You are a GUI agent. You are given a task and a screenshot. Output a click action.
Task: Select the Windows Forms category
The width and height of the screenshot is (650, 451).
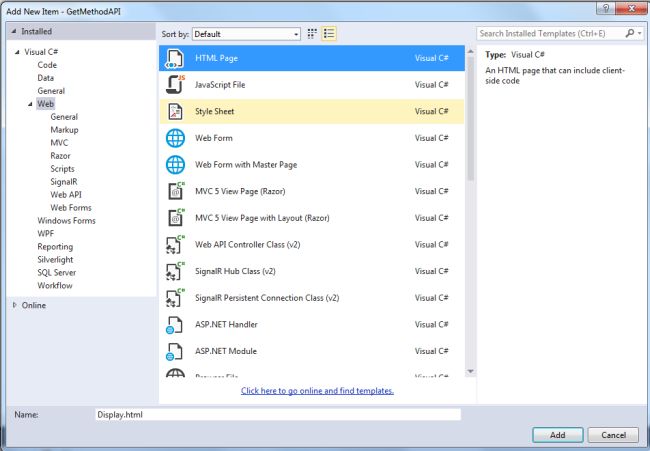pos(66,221)
